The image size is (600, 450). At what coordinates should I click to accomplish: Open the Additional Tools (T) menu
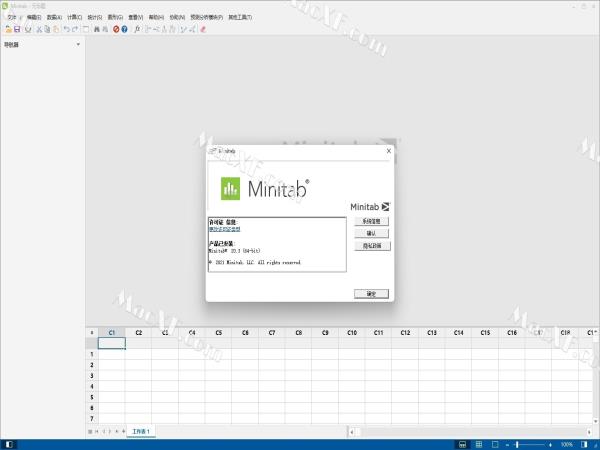[240, 17]
